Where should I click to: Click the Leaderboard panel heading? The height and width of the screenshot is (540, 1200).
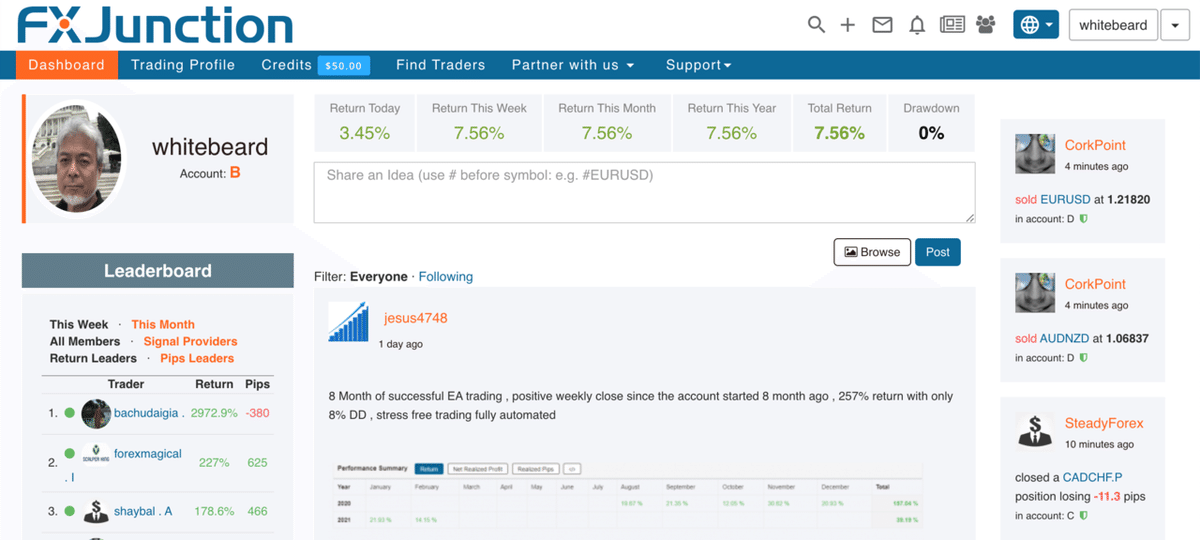point(158,271)
